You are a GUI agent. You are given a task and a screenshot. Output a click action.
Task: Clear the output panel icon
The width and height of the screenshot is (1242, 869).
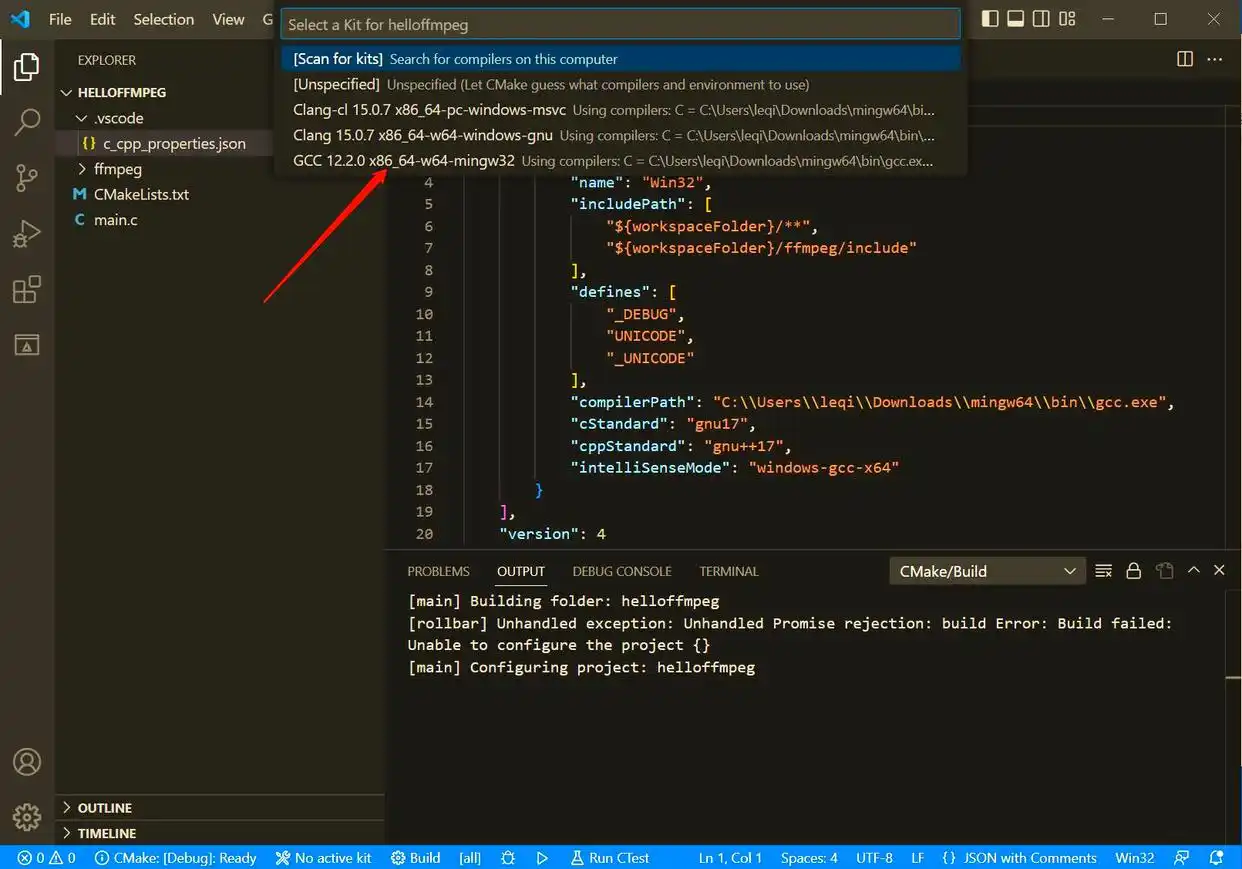pyautogui.click(x=1104, y=571)
